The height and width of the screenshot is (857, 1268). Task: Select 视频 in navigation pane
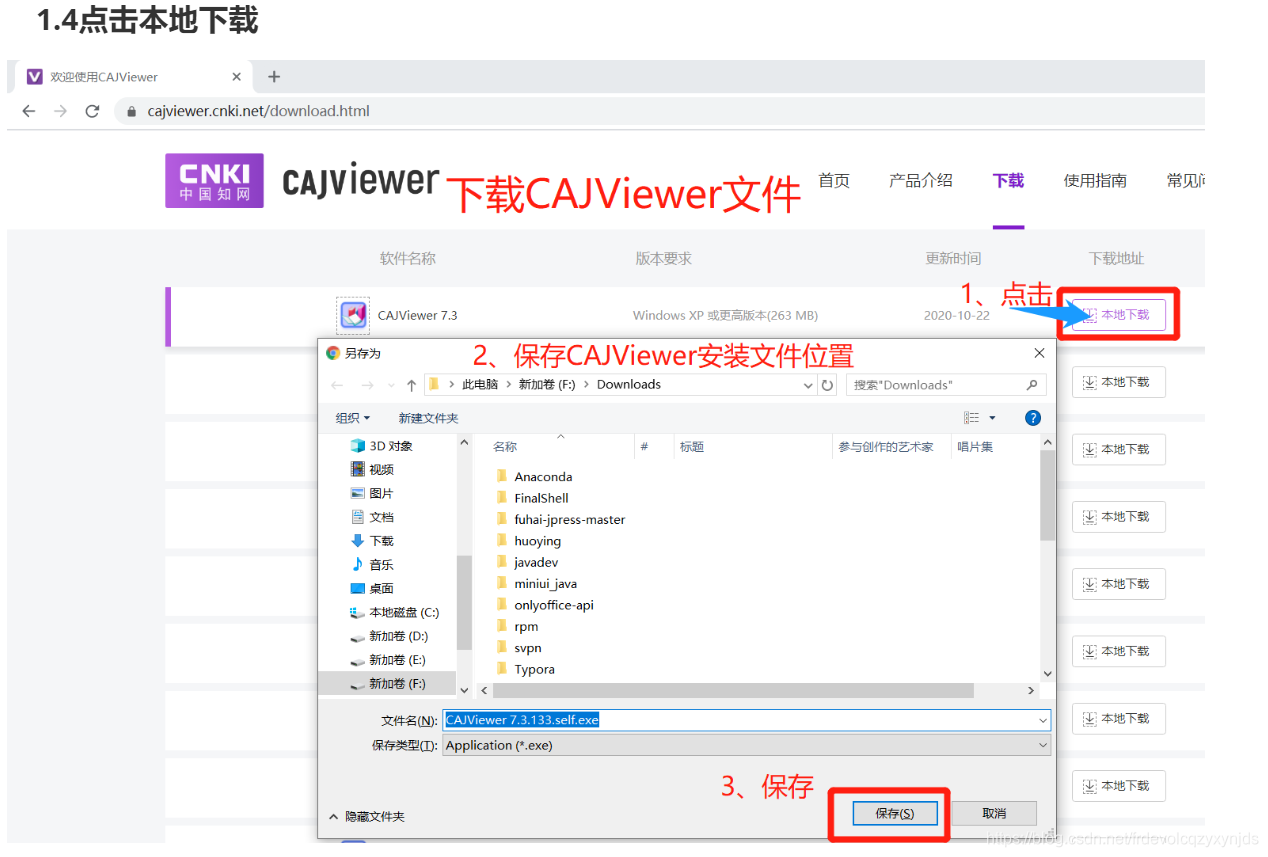point(372,469)
